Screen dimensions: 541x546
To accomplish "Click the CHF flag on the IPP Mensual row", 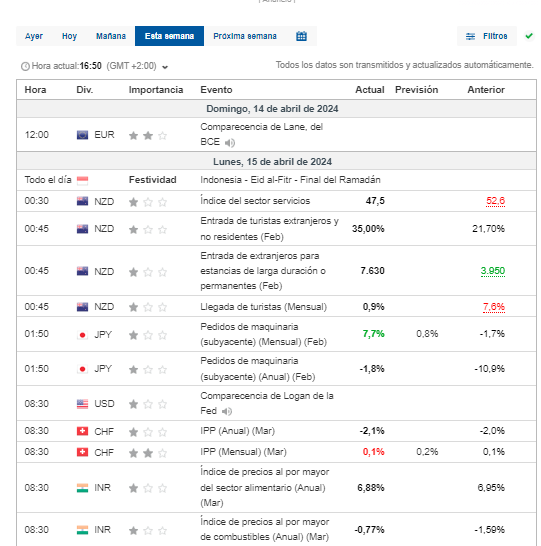I will pyautogui.click(x=82, y=452).
